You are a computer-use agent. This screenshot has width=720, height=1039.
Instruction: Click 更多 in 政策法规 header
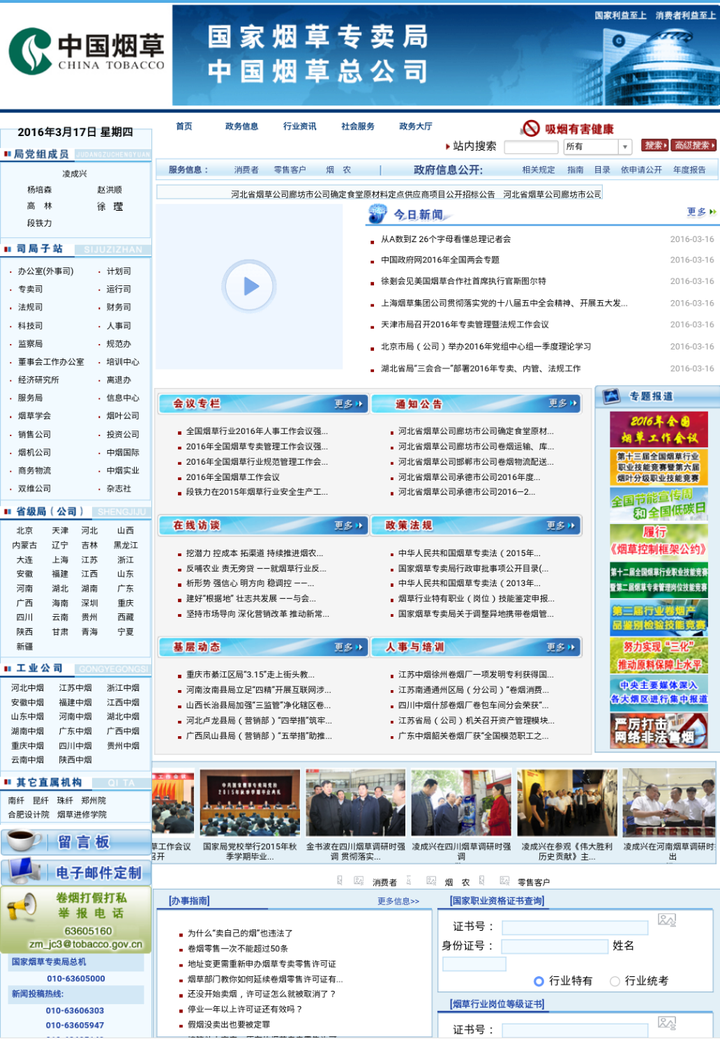[560, 525]
